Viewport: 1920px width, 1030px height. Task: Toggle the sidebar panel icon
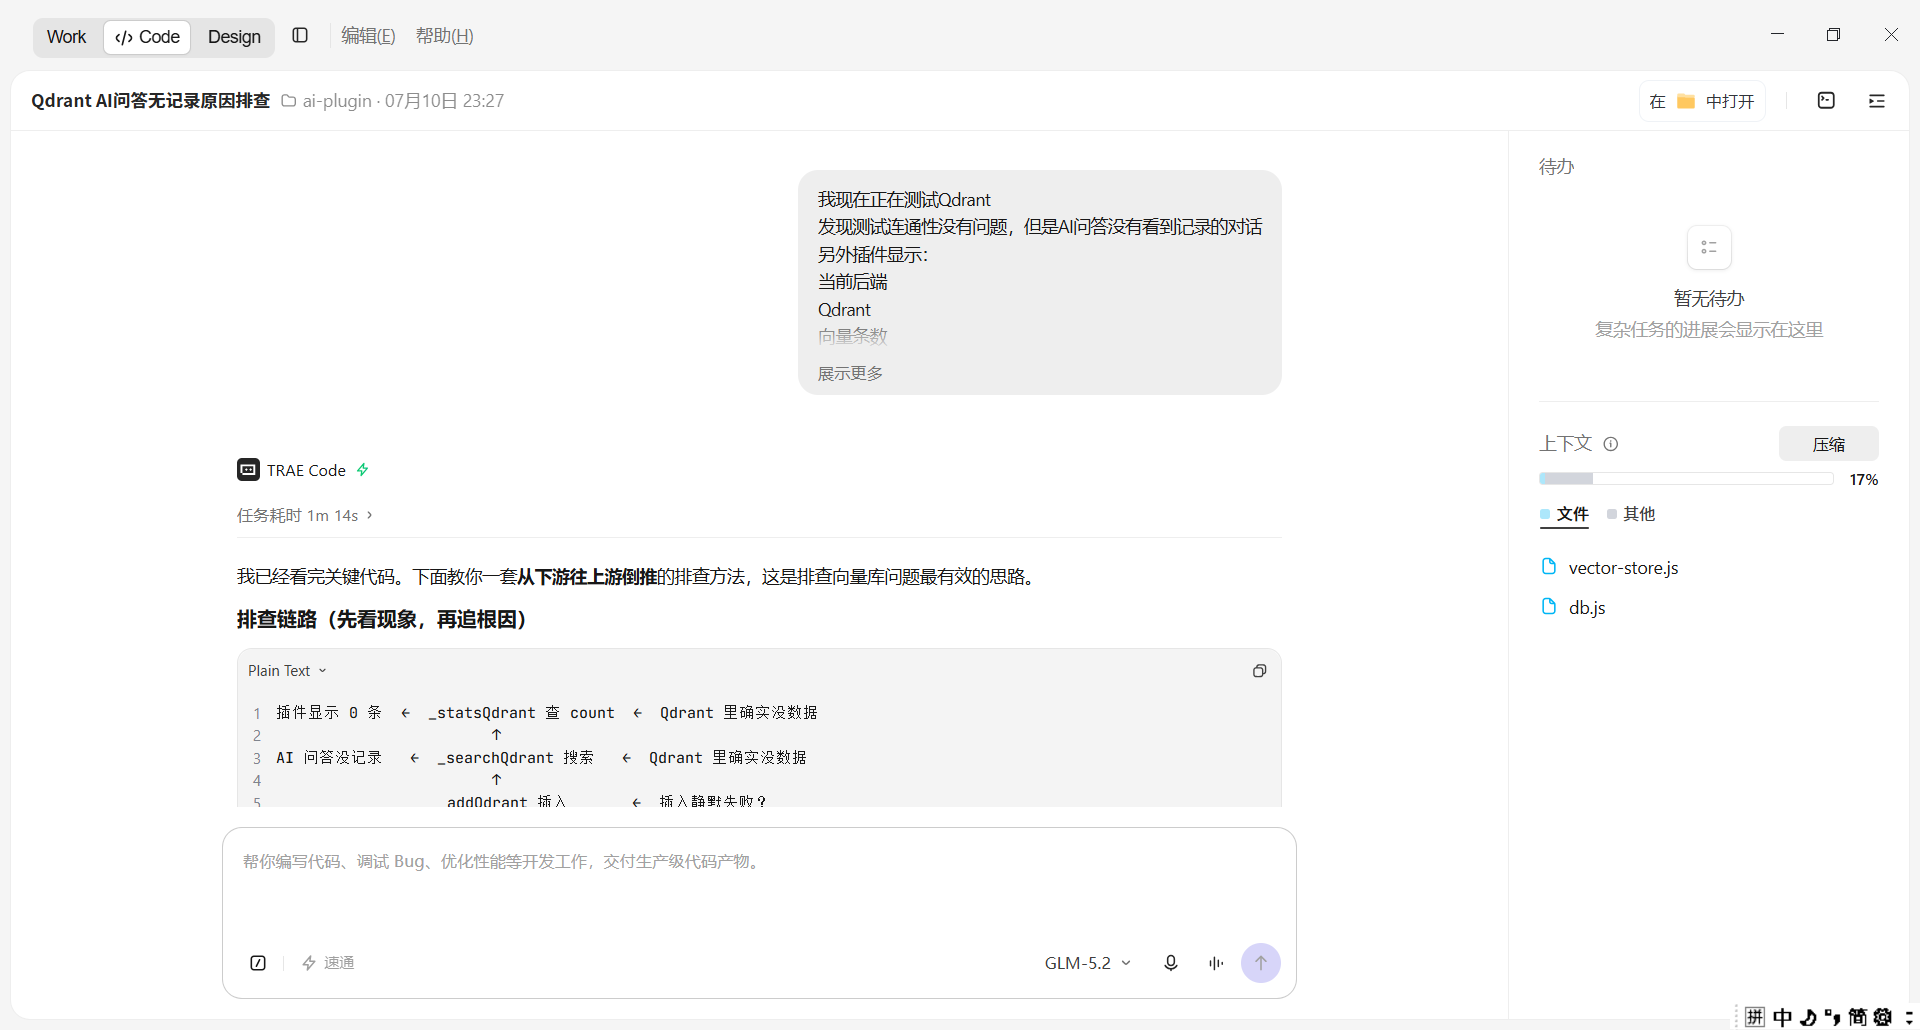(300, 36)
